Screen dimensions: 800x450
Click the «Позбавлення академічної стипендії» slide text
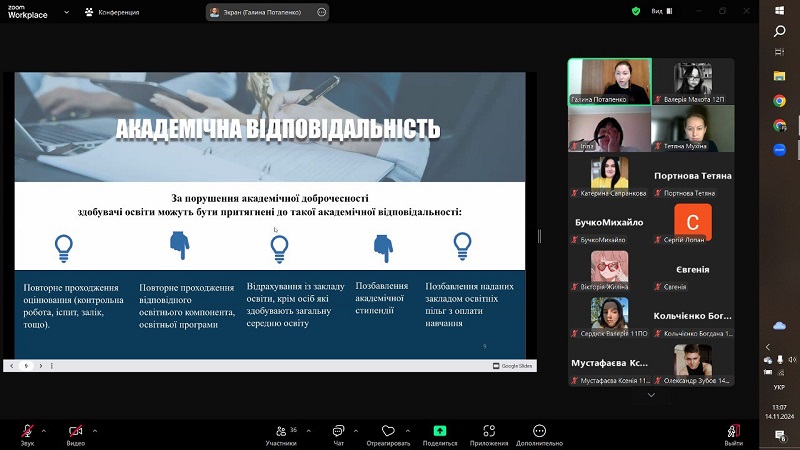pos(382,298)
